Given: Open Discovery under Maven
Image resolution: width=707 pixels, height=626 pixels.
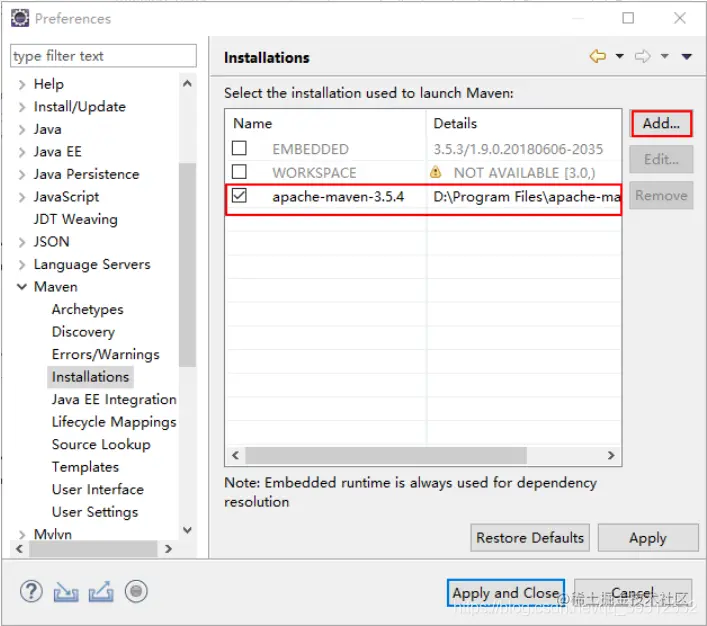Looking at the screenshot, I should pos(83,332).
